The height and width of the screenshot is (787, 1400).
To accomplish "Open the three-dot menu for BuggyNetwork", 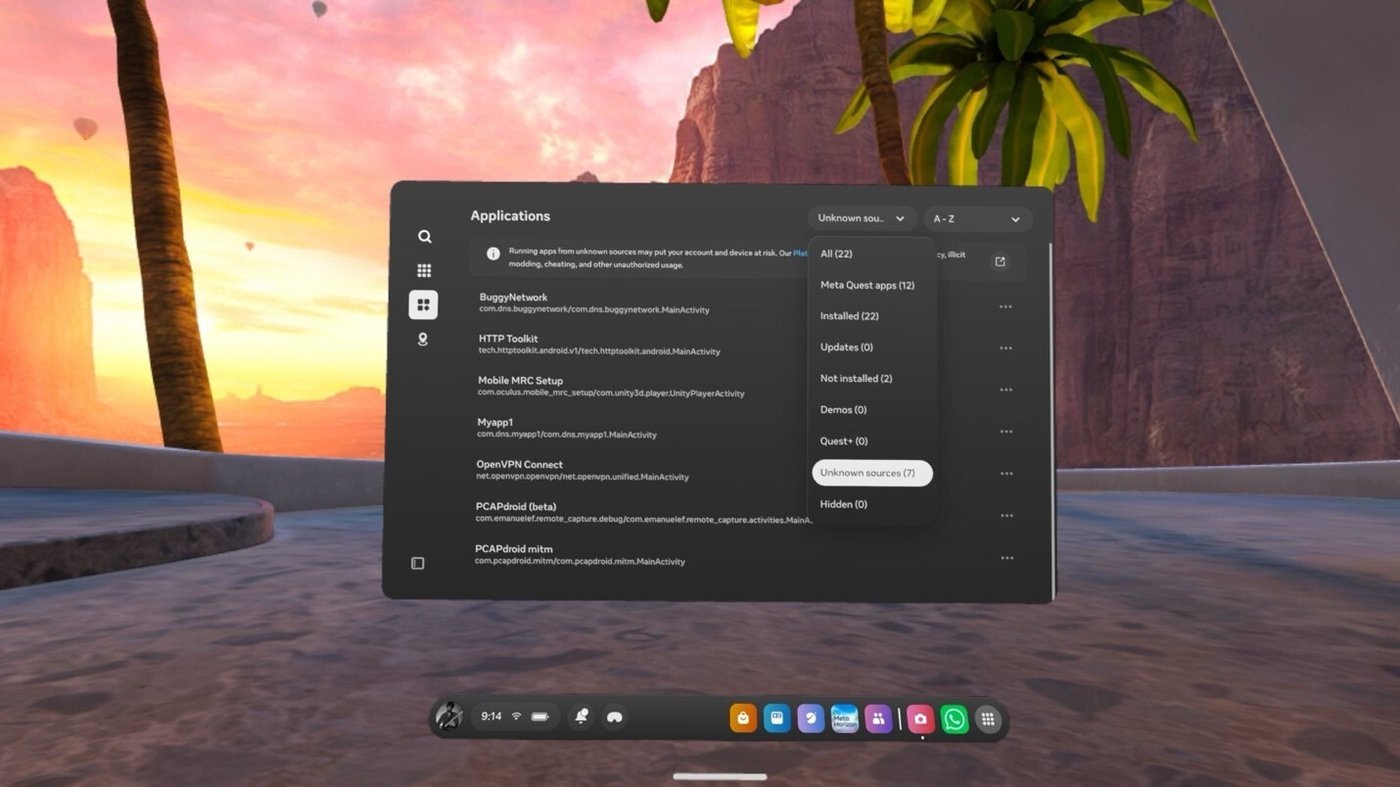I will pyautogui.click(x=1005, y=307).
